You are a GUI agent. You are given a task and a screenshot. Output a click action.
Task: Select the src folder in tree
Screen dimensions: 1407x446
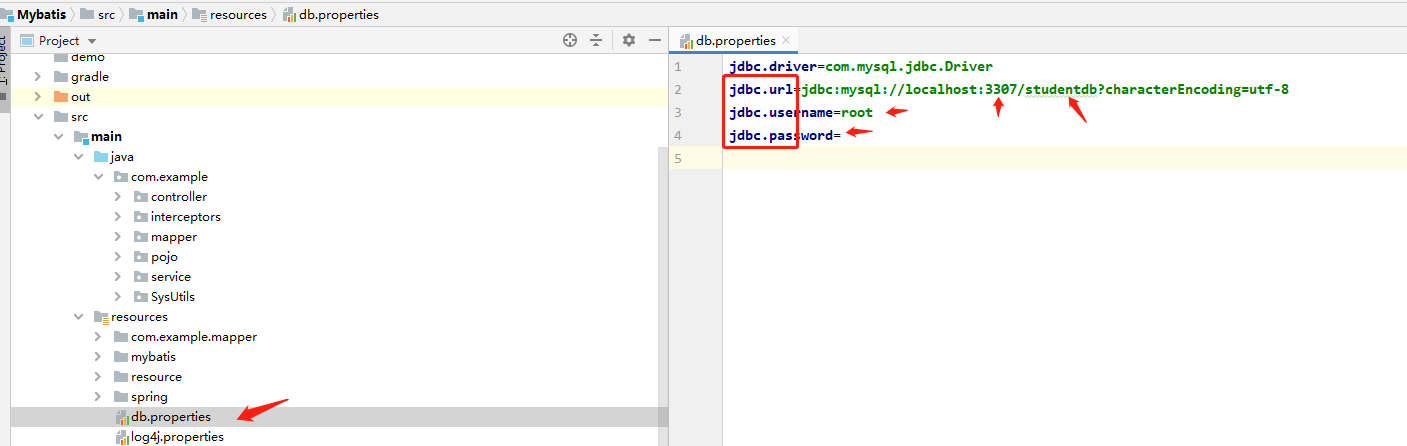[79, 117]
